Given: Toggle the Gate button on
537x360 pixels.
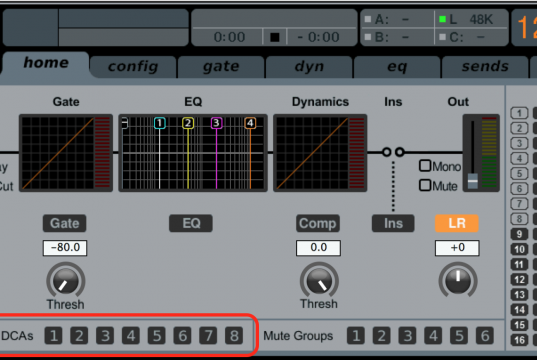Looking at the screenshot, I should (64, 223).
